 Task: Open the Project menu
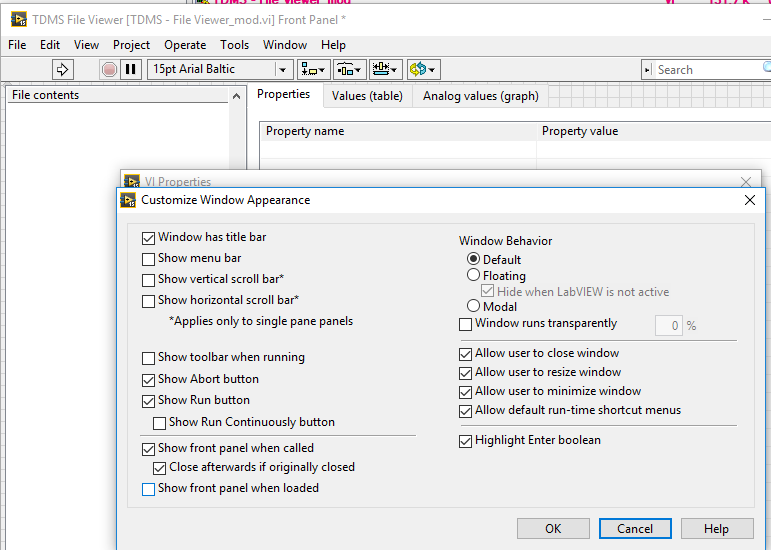(131, 45)
